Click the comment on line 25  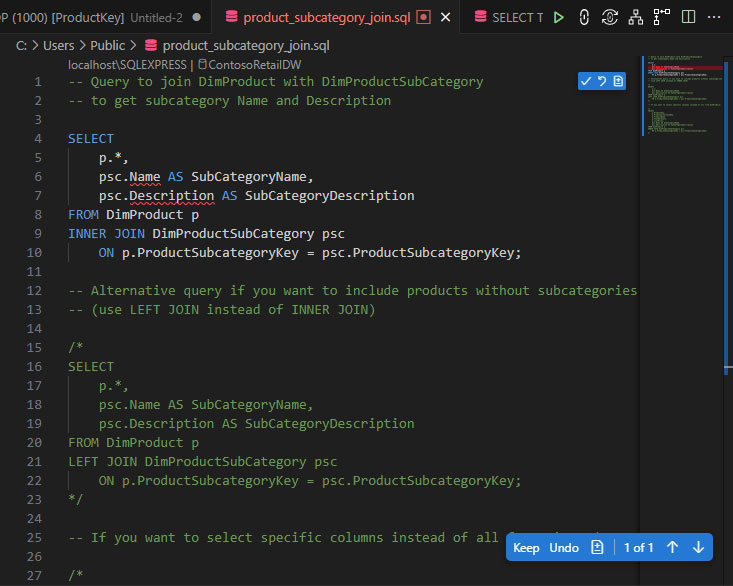tap(283, 538)
